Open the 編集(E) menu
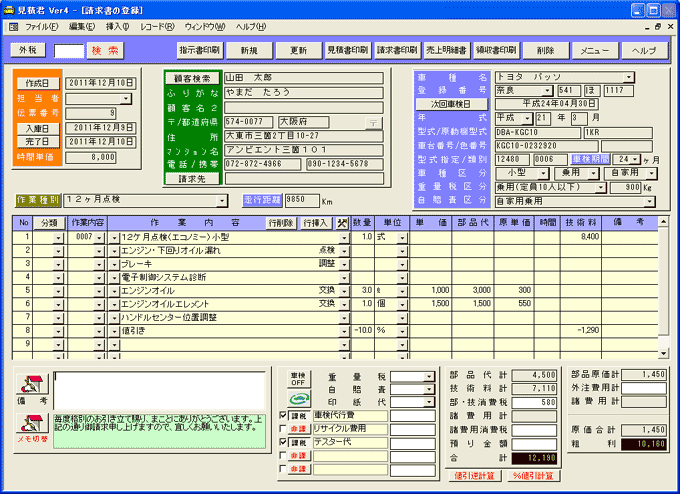 coord(82,27)
